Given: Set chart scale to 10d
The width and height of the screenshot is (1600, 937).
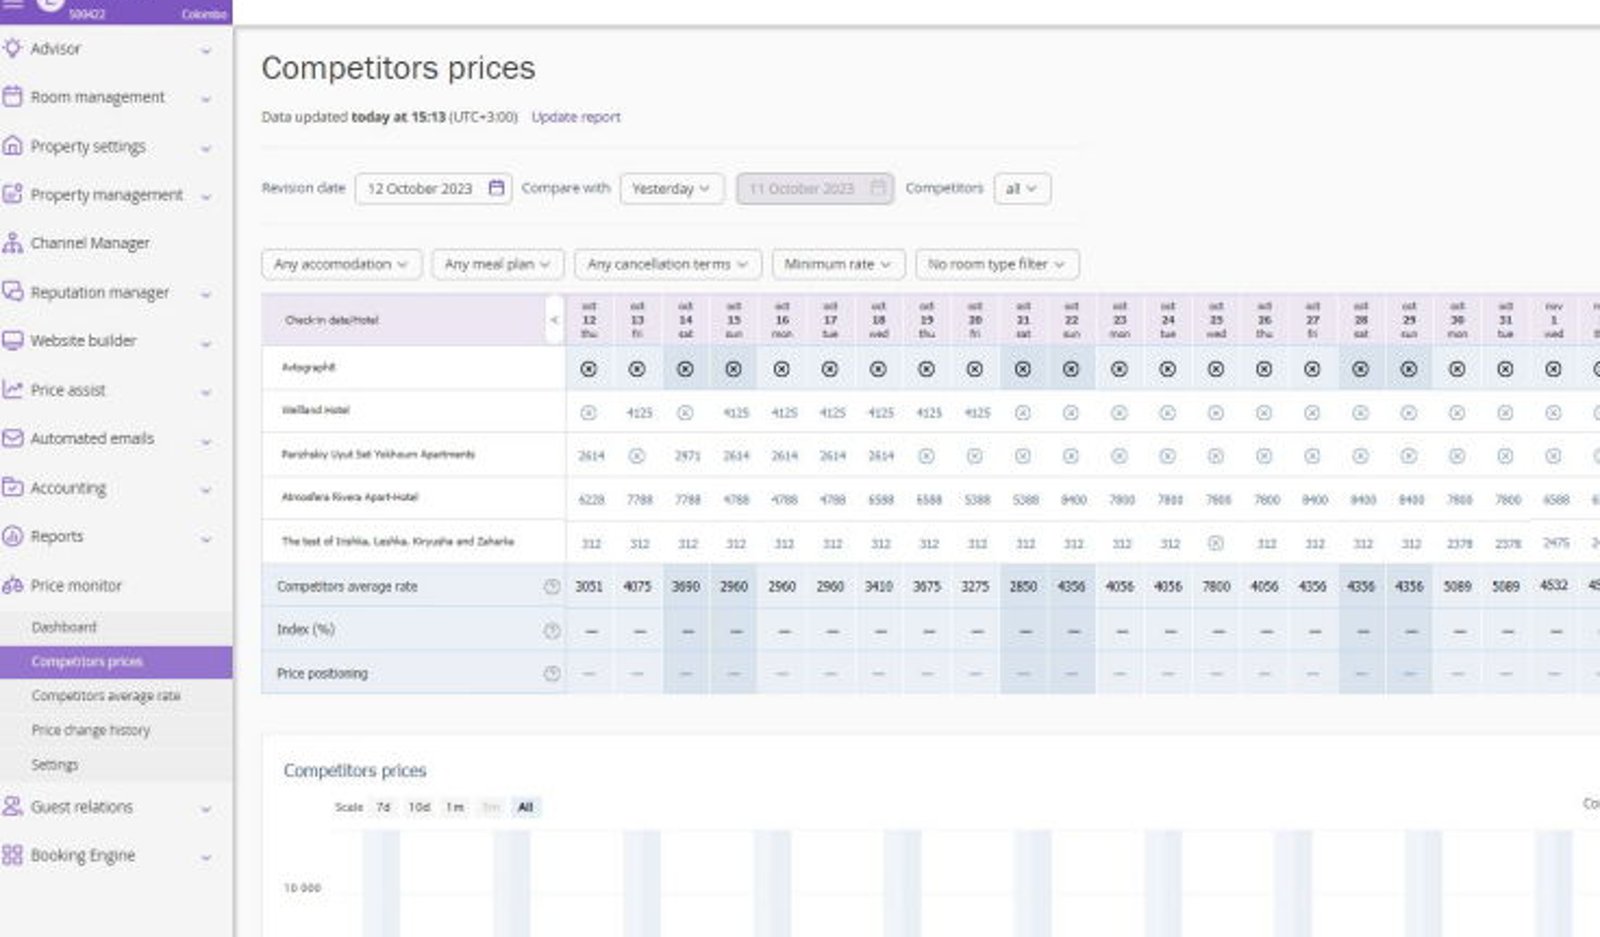Looking at the screenshot, I should tap(419, 807).
